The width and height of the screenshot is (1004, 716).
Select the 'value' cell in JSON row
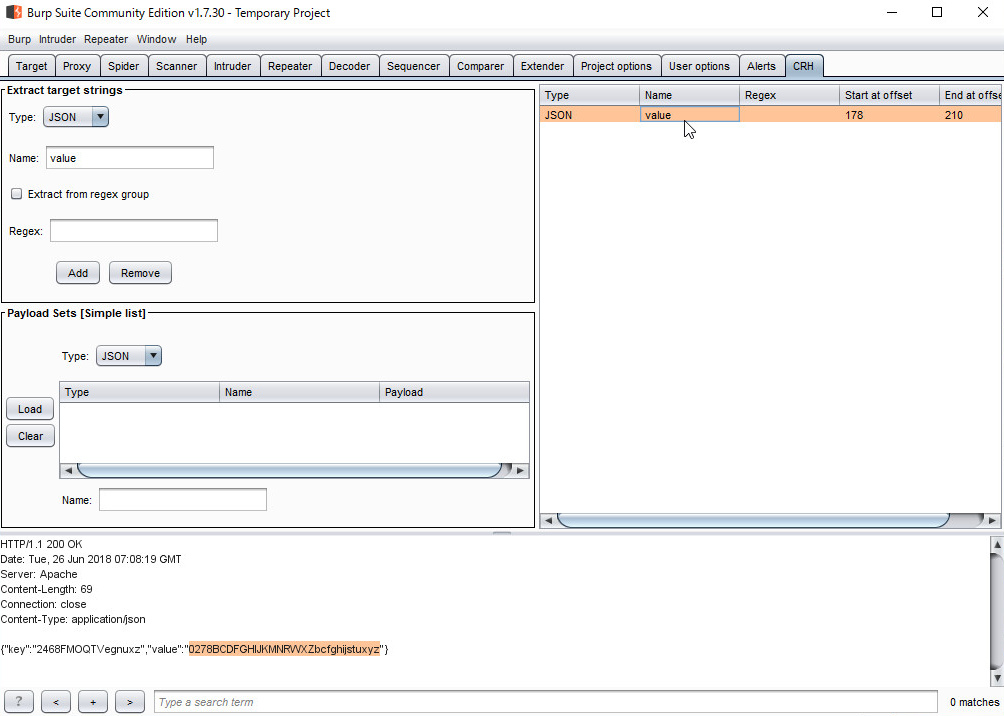point(690,115)
